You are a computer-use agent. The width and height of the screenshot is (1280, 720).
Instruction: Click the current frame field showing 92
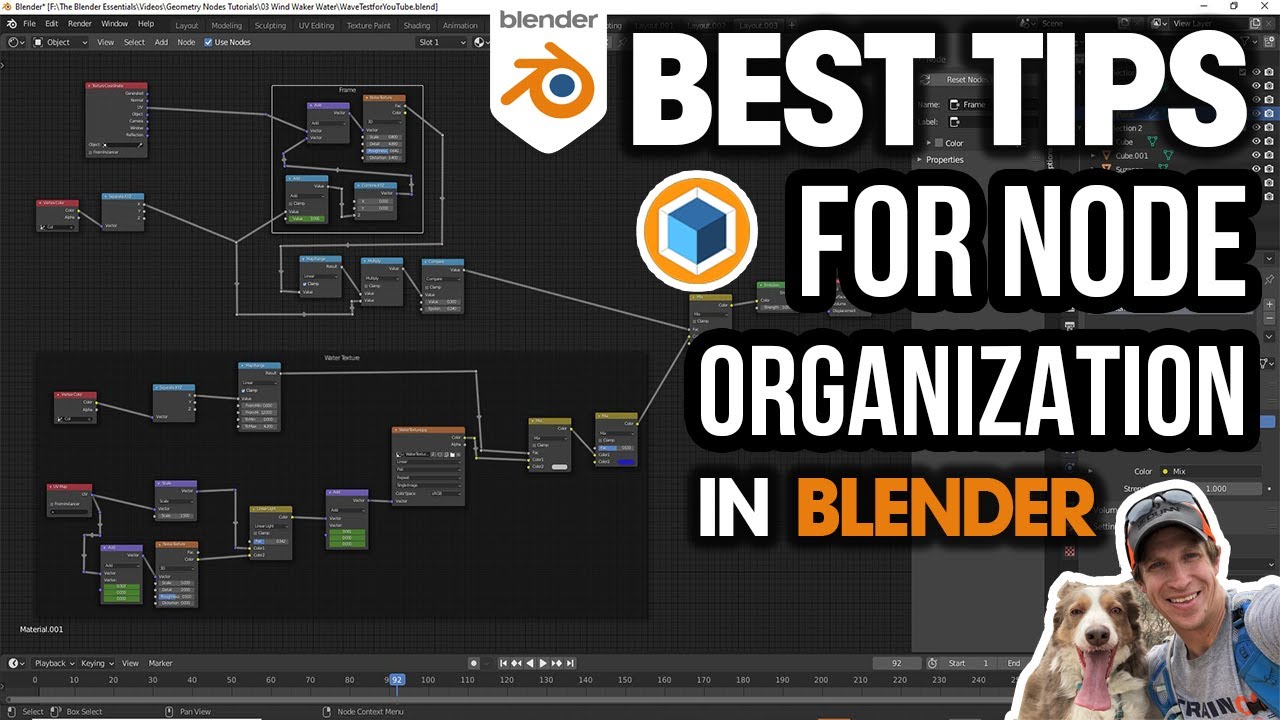point(896,663)
